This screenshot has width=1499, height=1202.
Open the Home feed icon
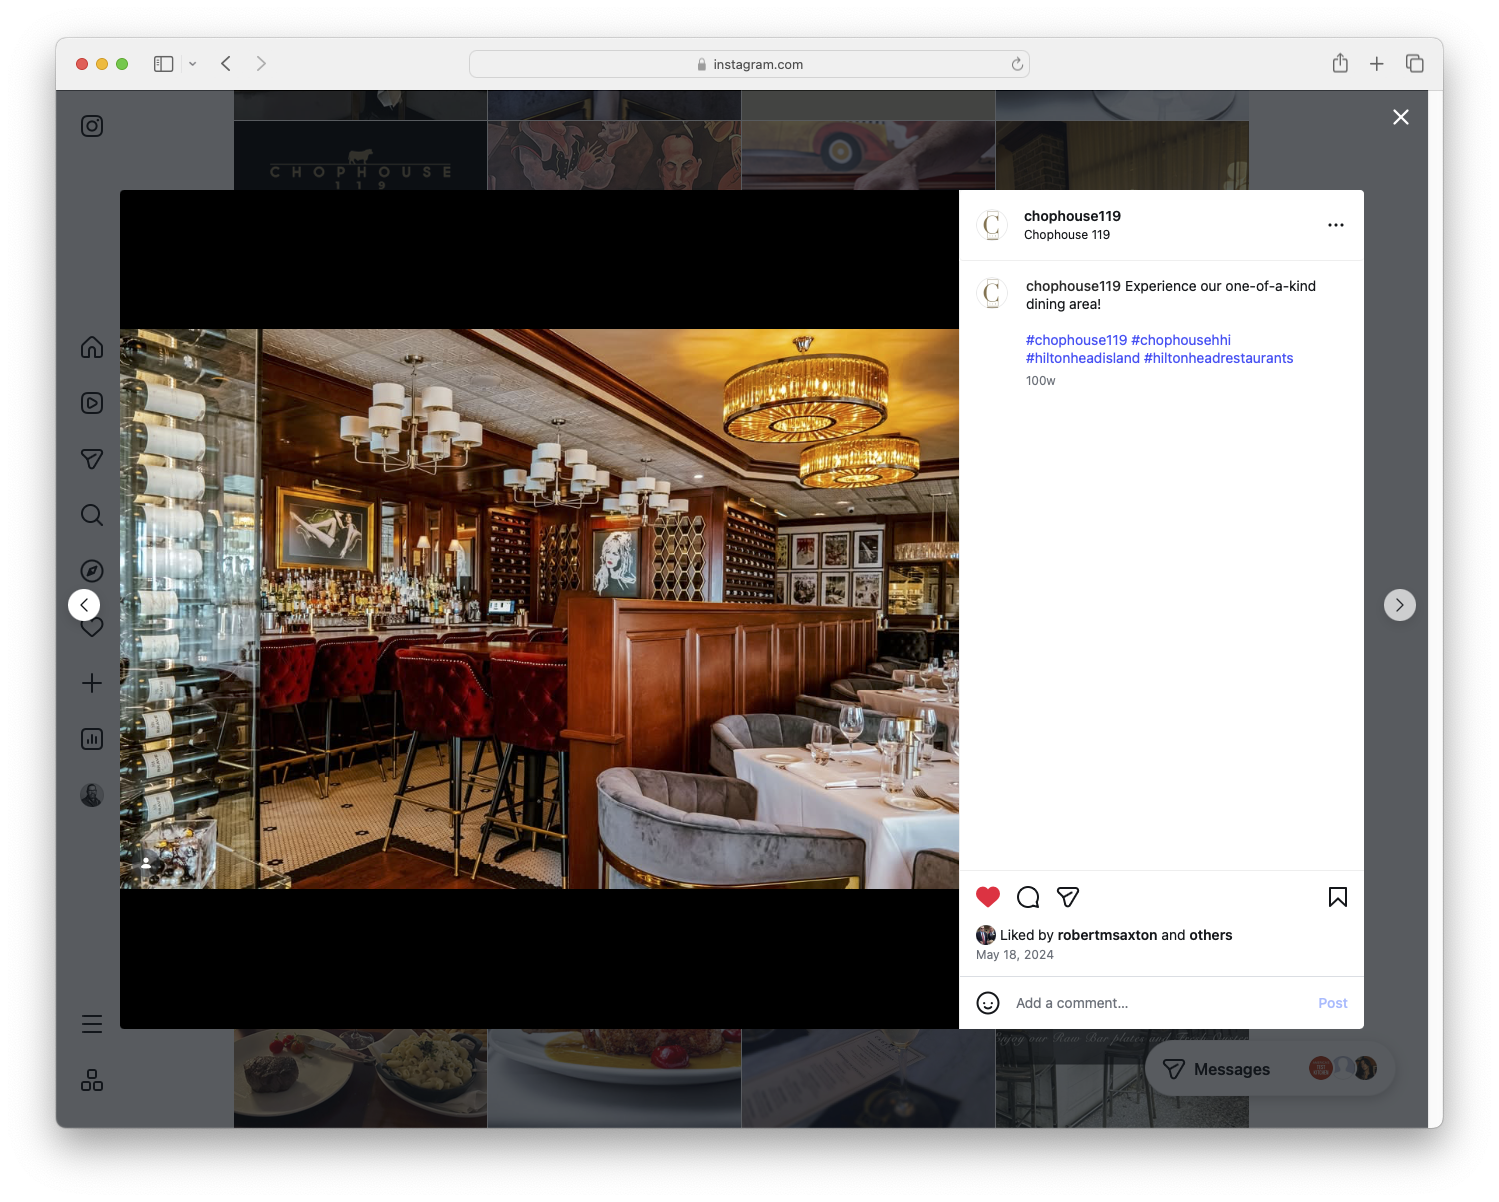click(91, 347)
